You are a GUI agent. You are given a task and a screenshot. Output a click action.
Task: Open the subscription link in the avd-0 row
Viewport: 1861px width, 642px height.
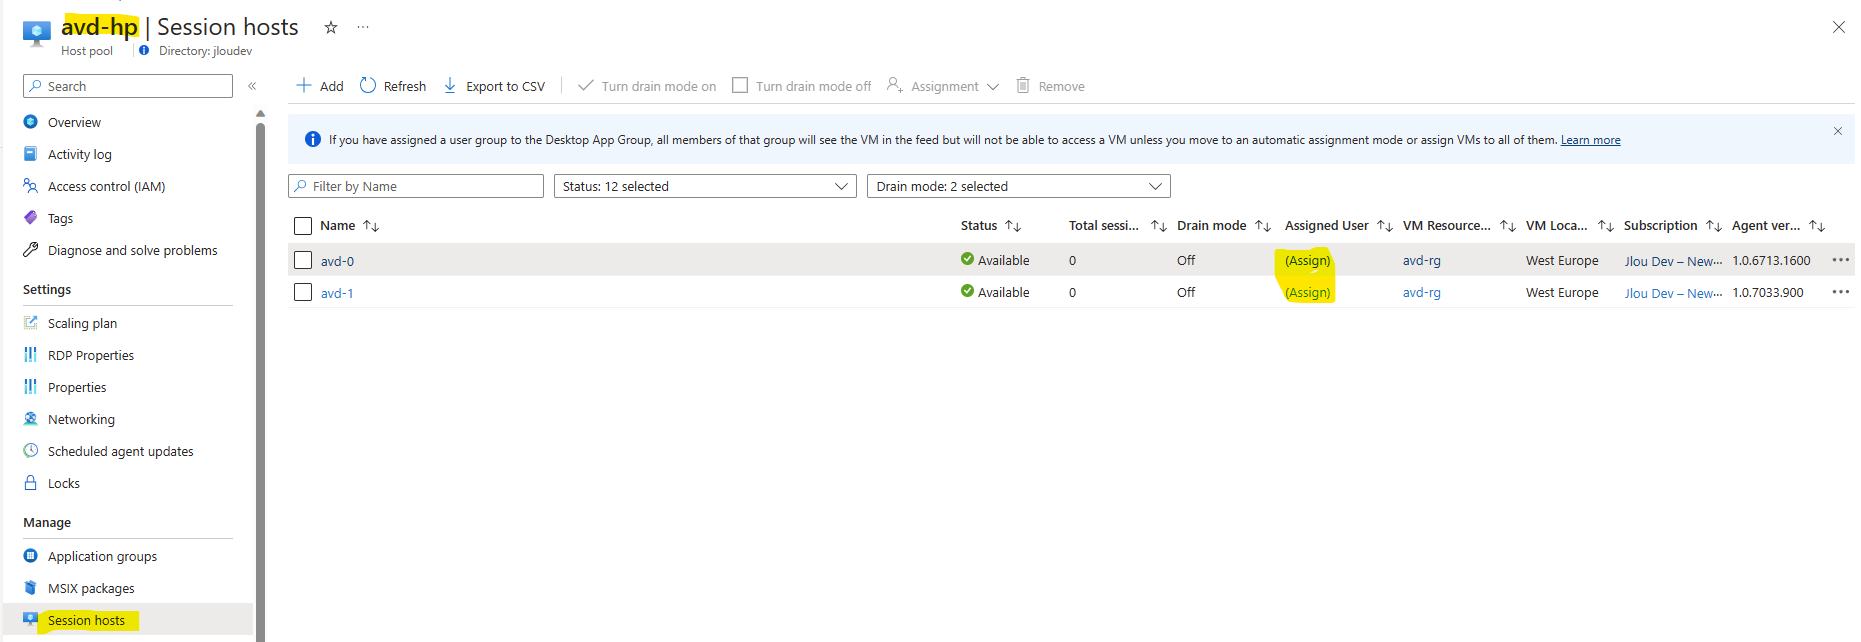coord(1673,261)
